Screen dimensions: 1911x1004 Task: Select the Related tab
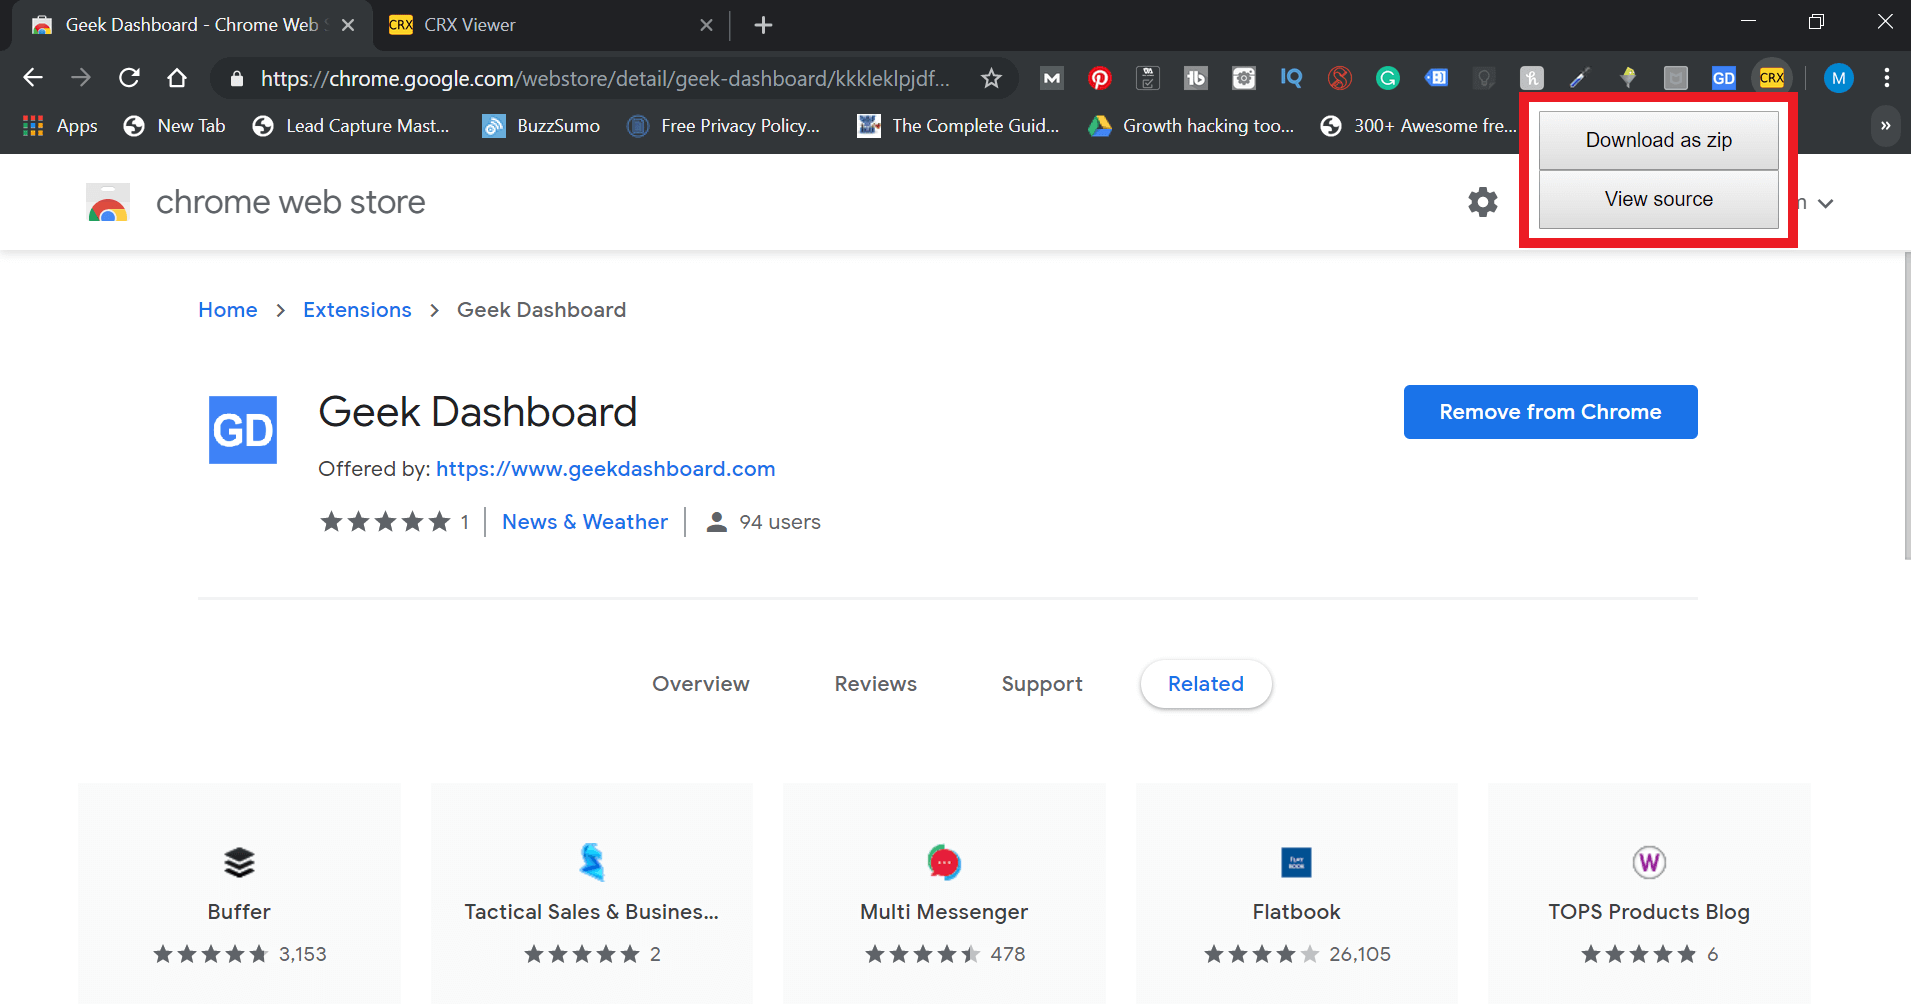click(x=1206, y=684)
